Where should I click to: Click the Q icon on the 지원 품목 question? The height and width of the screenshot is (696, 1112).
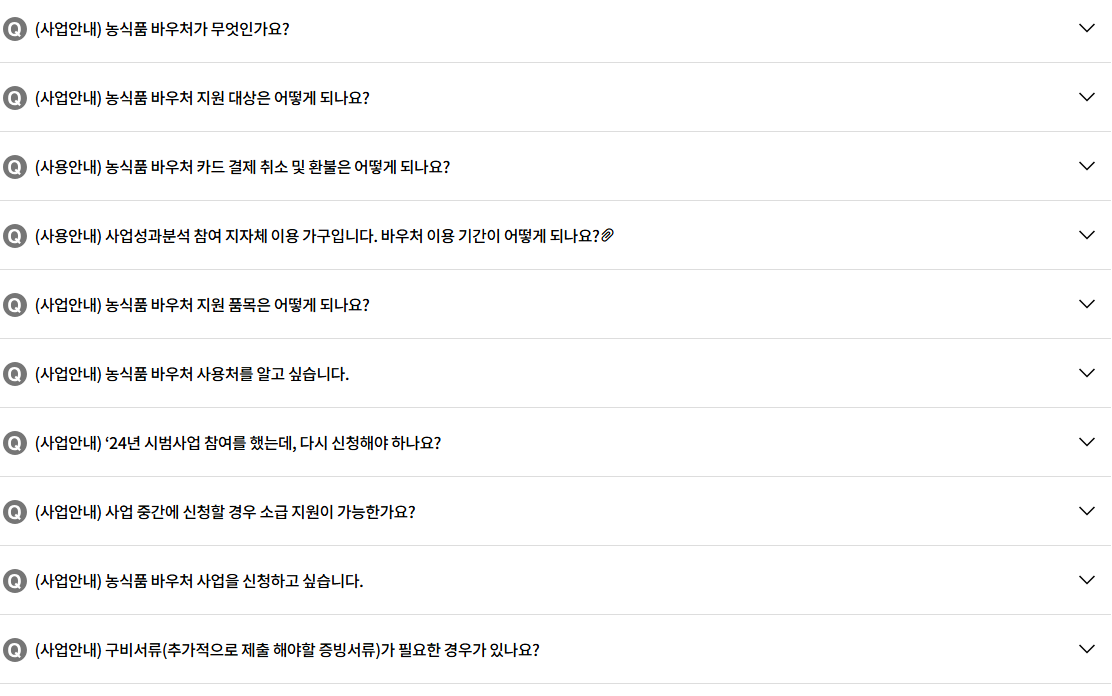point(13,305)
